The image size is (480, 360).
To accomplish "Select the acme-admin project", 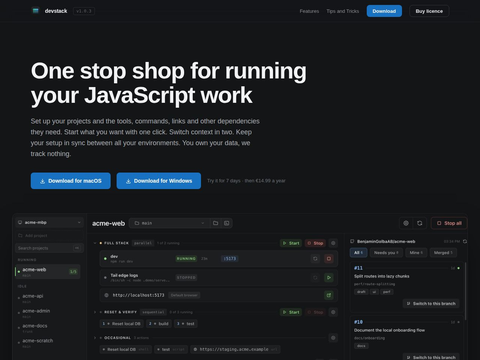I will (x=48, y=313).
